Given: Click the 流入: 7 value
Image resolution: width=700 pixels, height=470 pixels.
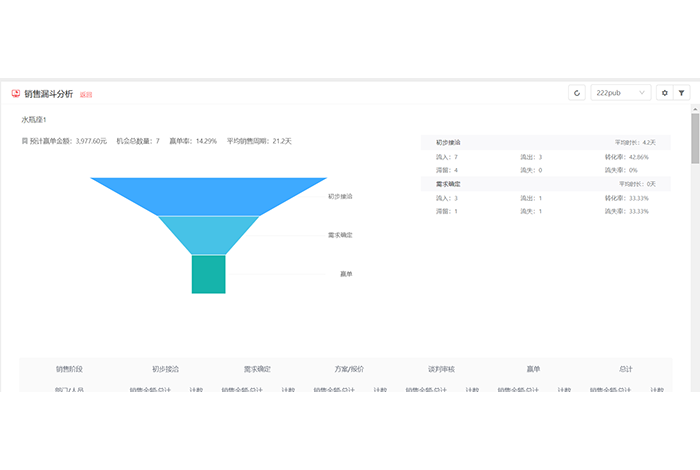Looking at the screenshot, I should point(447,157).
